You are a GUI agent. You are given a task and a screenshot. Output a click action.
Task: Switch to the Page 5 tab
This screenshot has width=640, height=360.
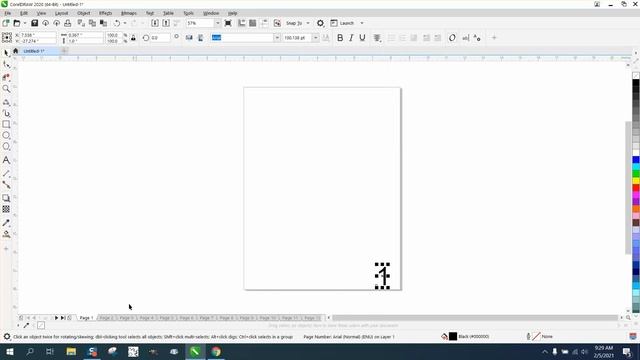click(167, 318)
